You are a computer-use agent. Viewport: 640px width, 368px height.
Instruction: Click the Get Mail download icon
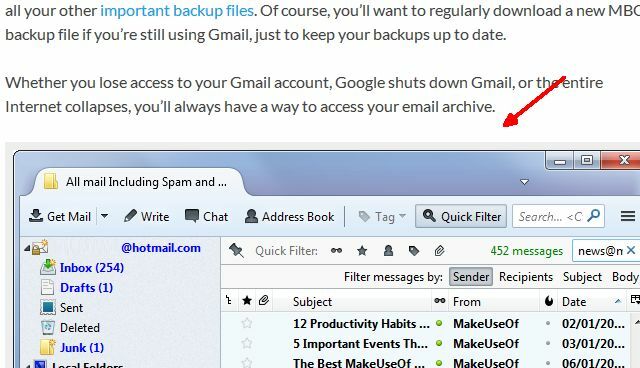[36, 216]
